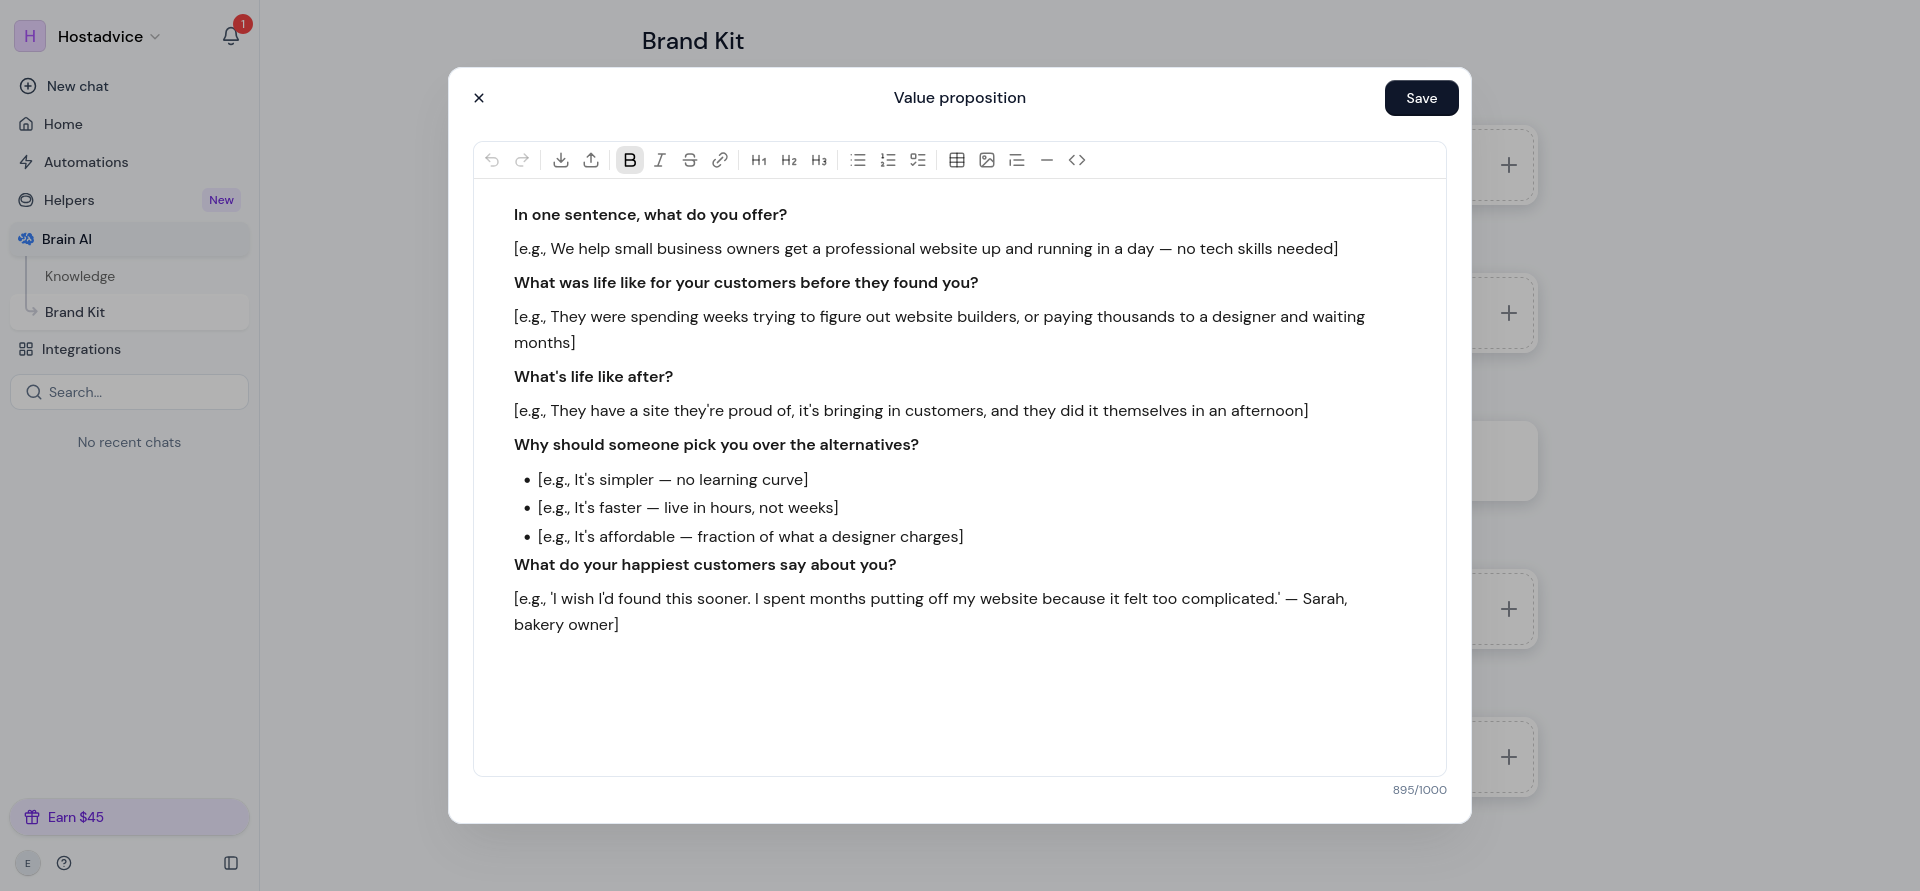
Task: Open the Knowledge sub-item
Action: coord(80,276)
